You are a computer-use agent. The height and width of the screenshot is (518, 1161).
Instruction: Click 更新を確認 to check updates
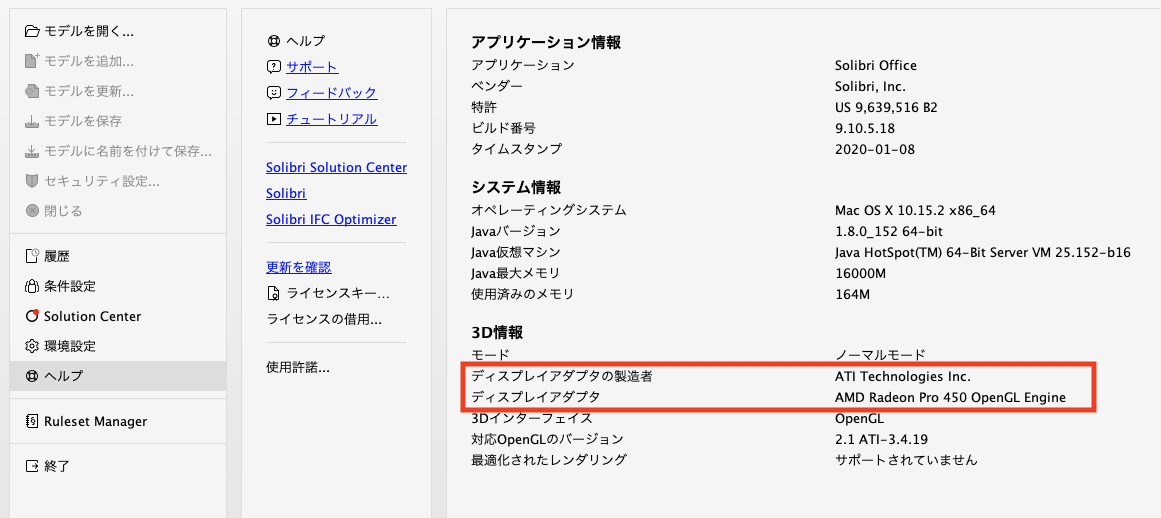(x=298, y=268)
